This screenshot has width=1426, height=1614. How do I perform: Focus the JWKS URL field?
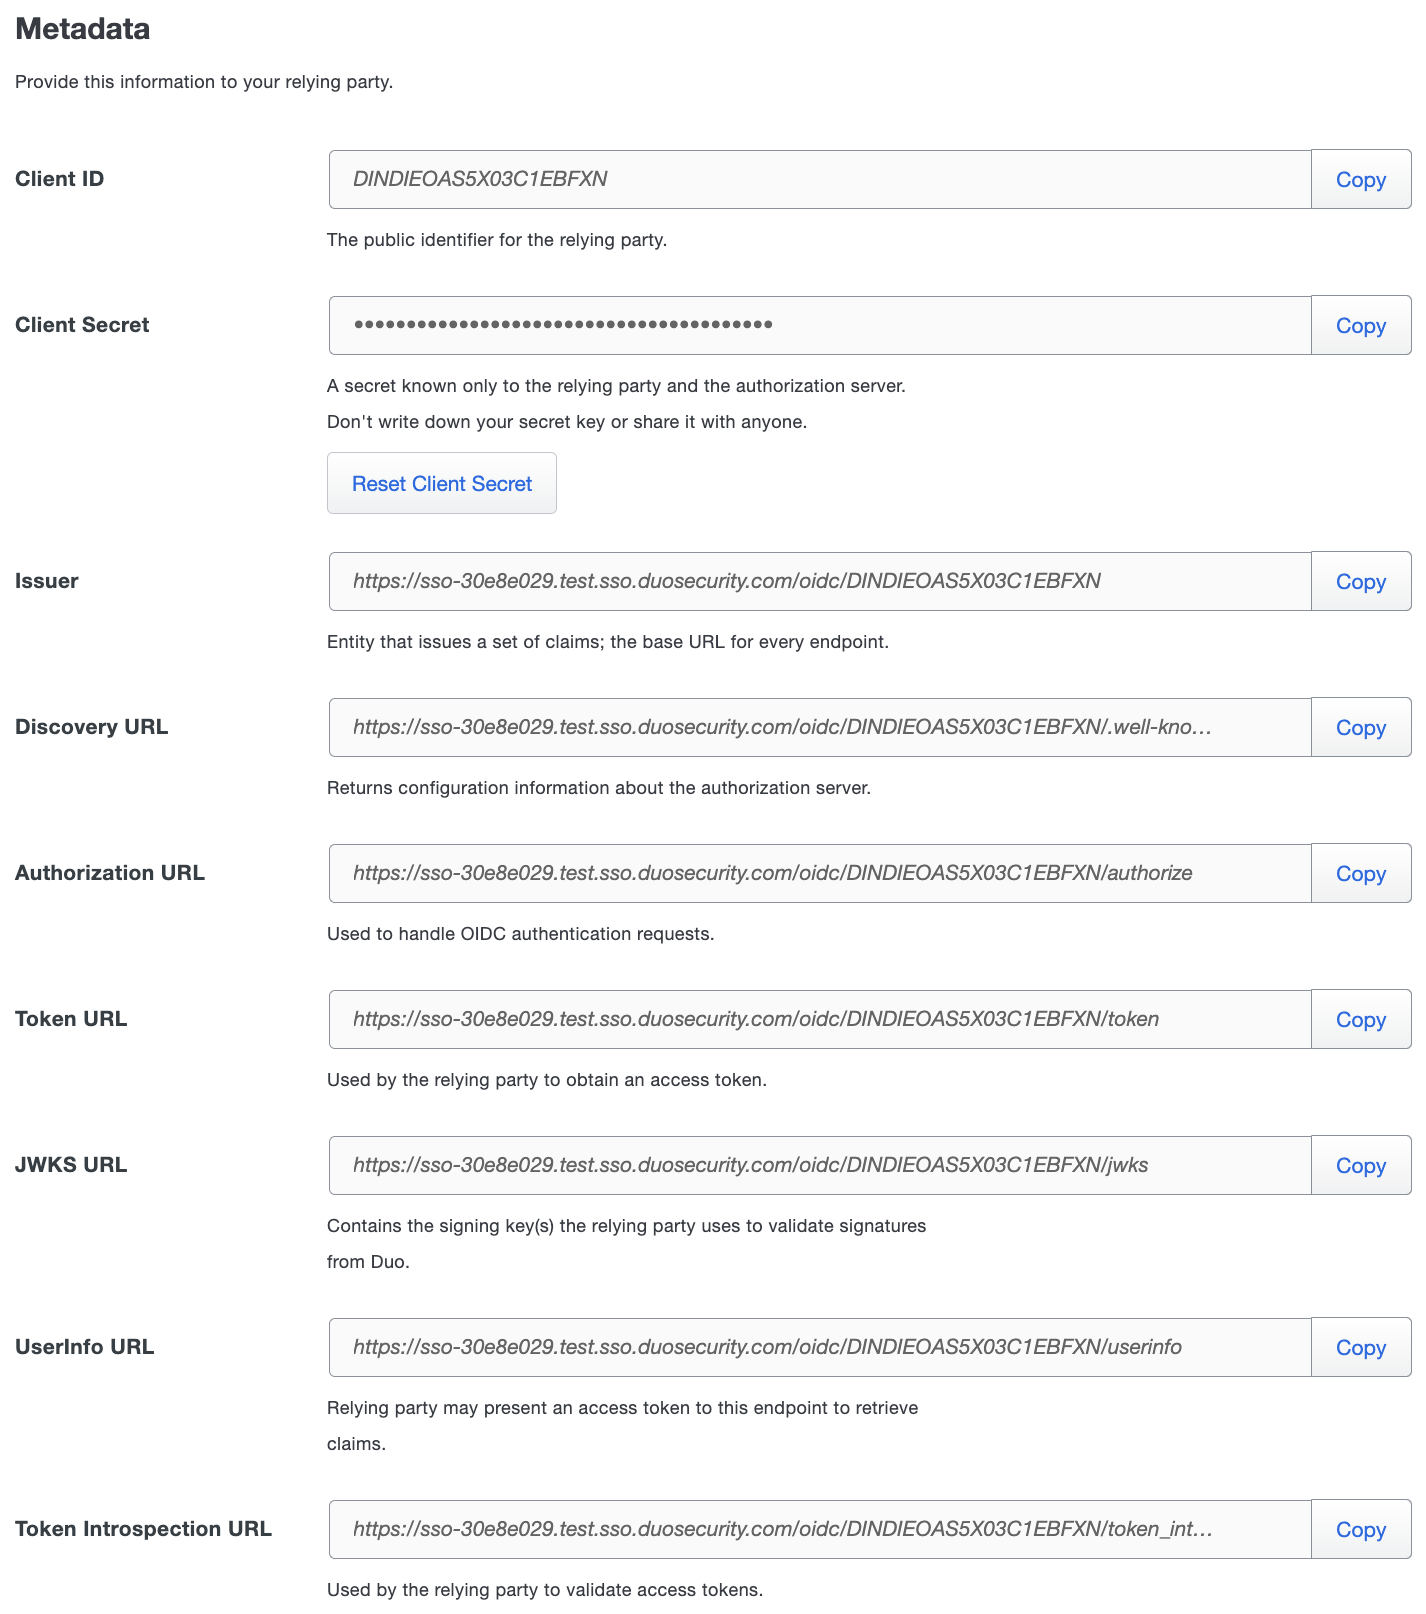pyautogui.click(x=820, y=1166)
